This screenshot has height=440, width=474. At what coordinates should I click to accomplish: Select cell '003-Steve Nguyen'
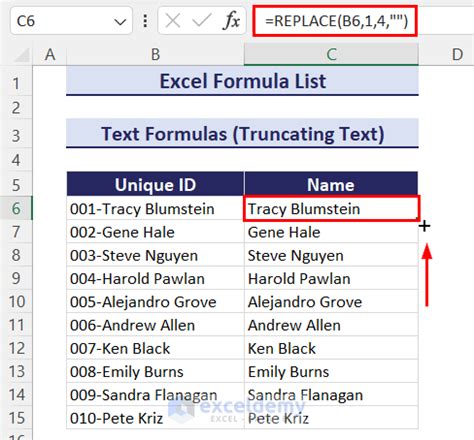[x=155, y=255]
